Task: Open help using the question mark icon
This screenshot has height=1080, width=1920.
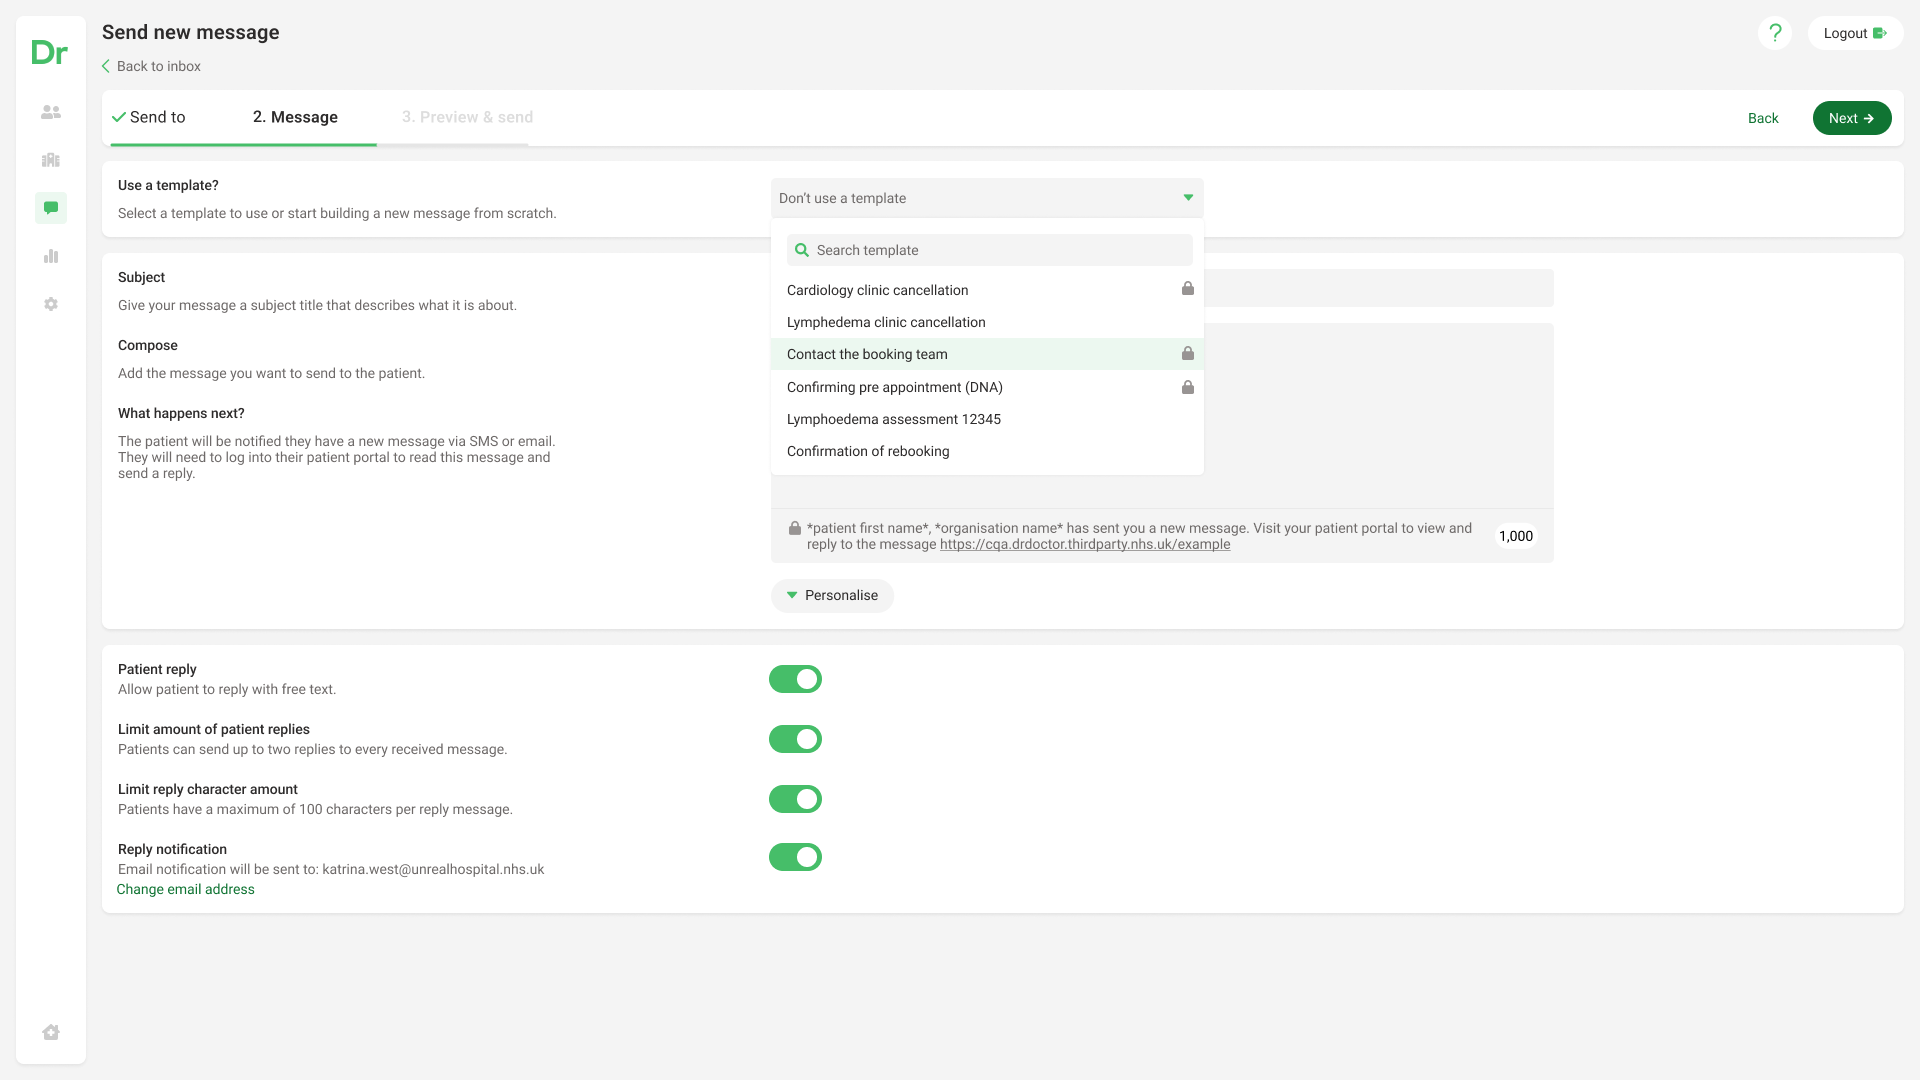Action: (1775, 33)
